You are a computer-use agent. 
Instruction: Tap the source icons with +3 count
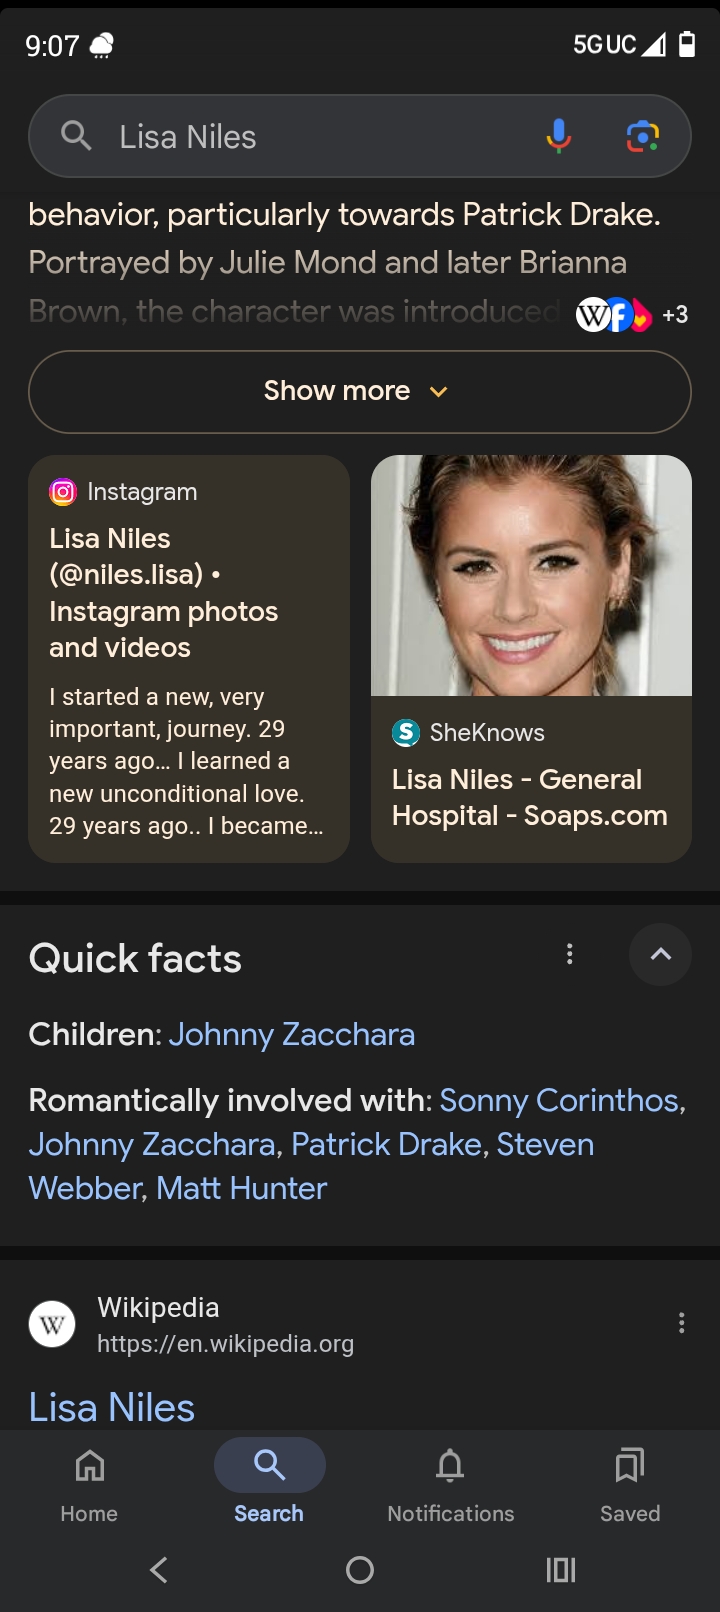[632, 315]
